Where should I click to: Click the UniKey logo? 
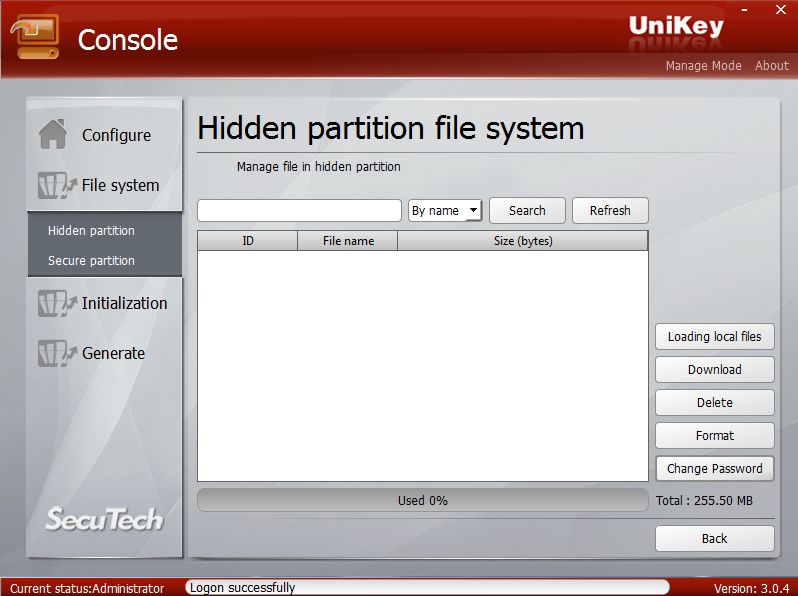click(676, 26)
